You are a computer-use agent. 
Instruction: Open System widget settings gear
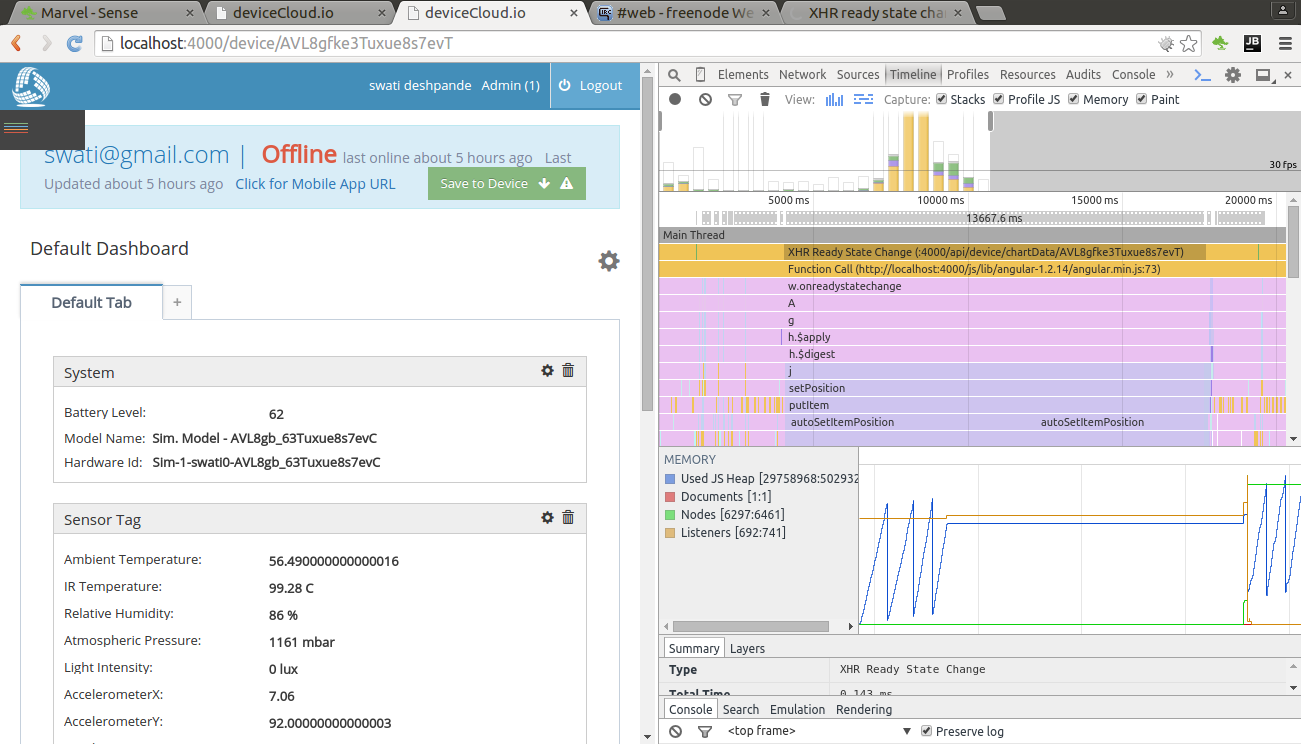pos(547,371)
